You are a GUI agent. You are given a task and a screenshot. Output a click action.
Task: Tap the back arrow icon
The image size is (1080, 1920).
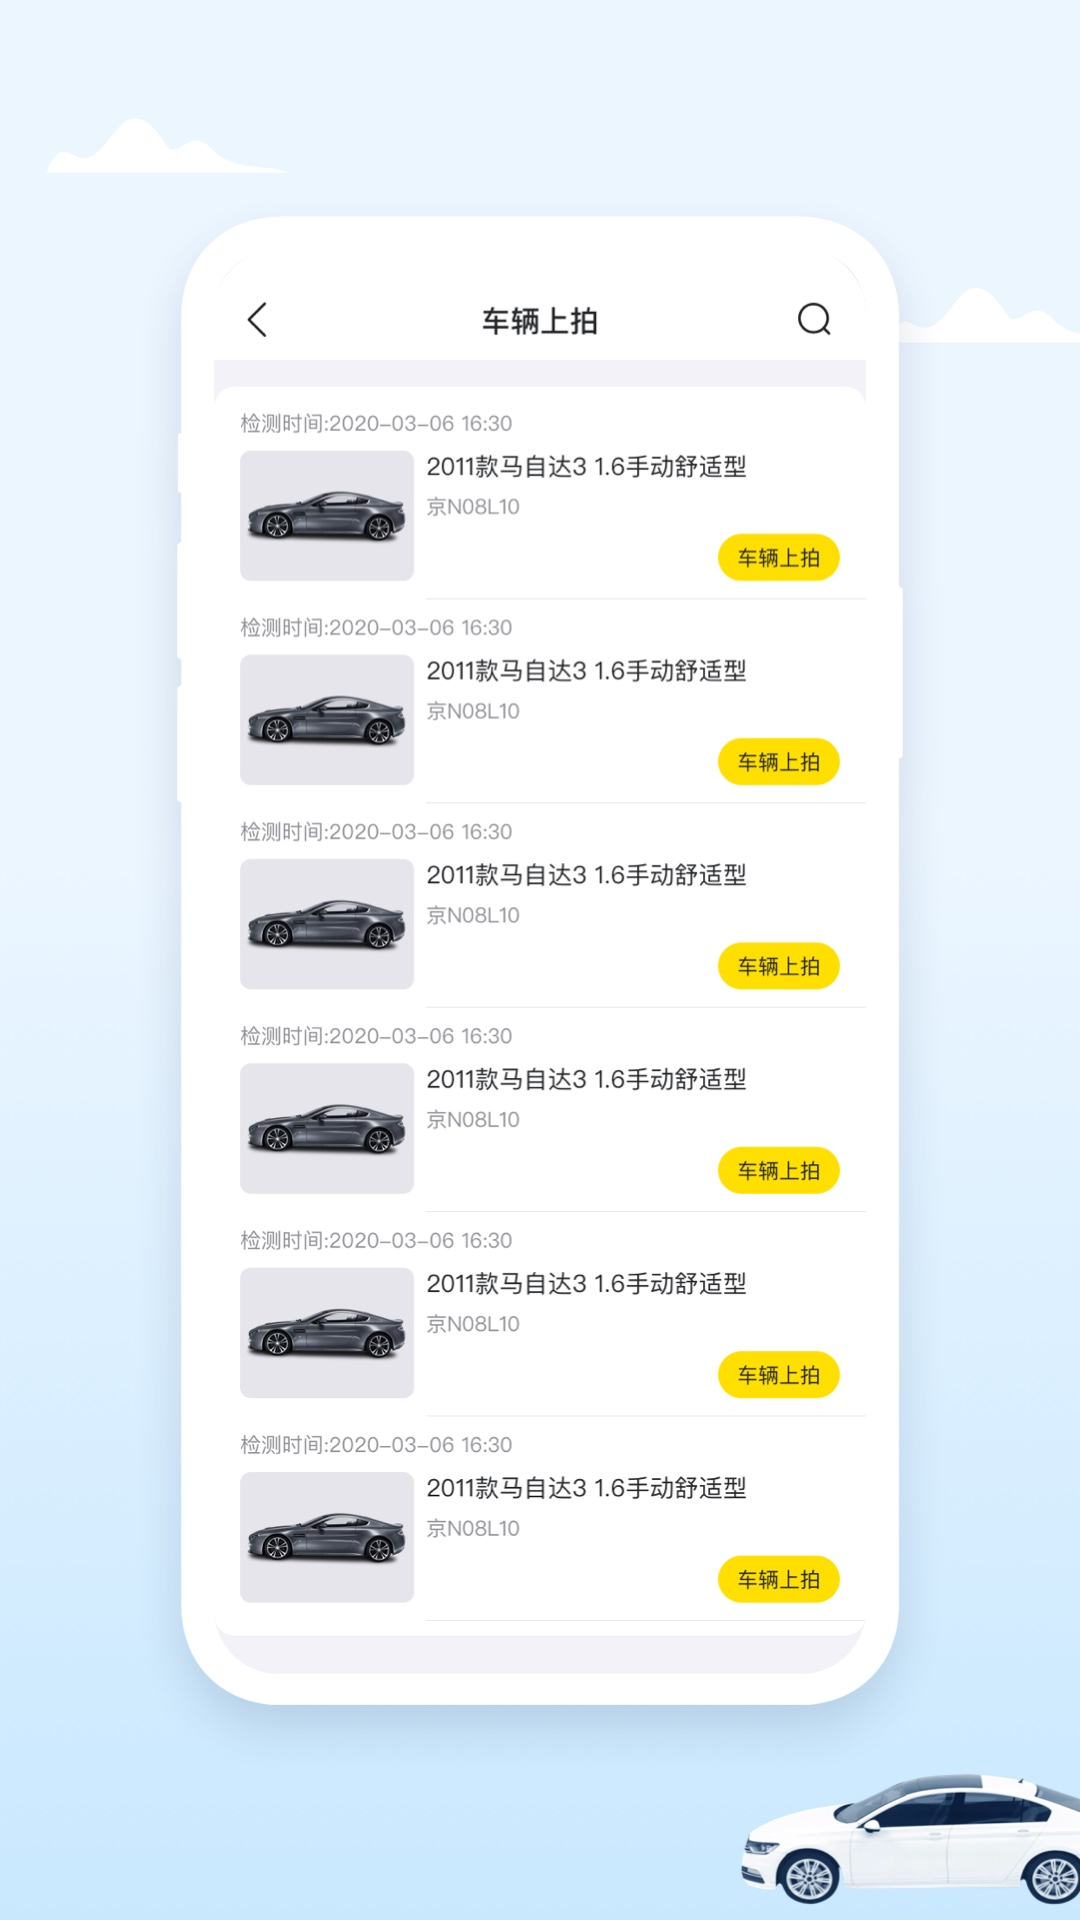pyautogui.click(x=257, y=320)
